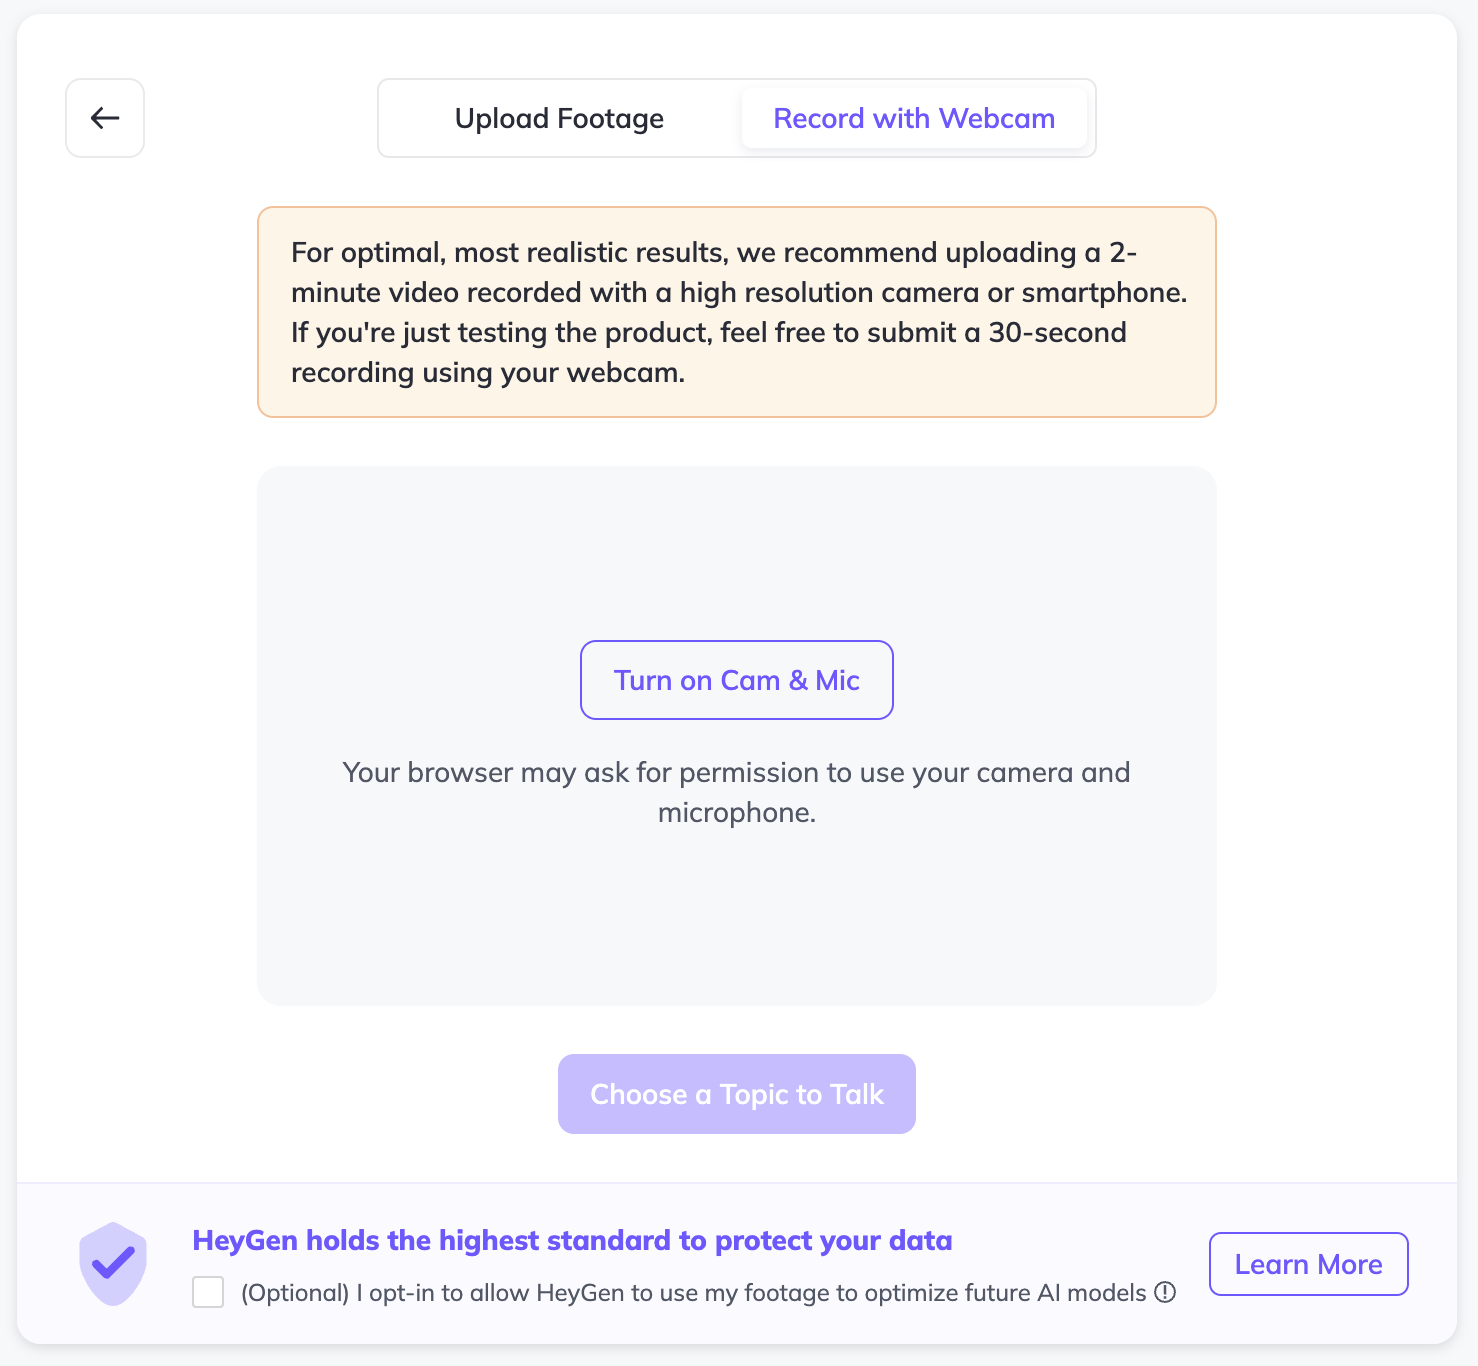Enable the optional footage opt-in checkbox
This screenshot has width=1478, height=1366.
(208, 1292)
